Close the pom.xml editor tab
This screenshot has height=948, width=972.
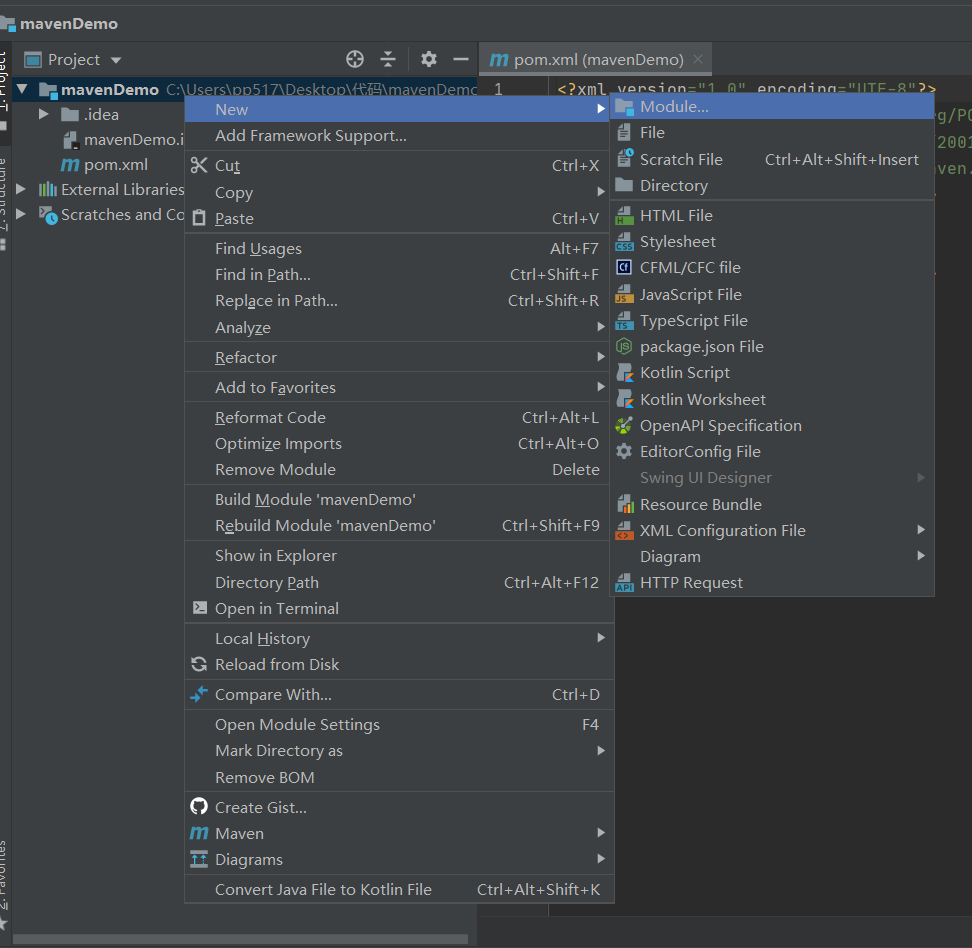tap(698, 59)
